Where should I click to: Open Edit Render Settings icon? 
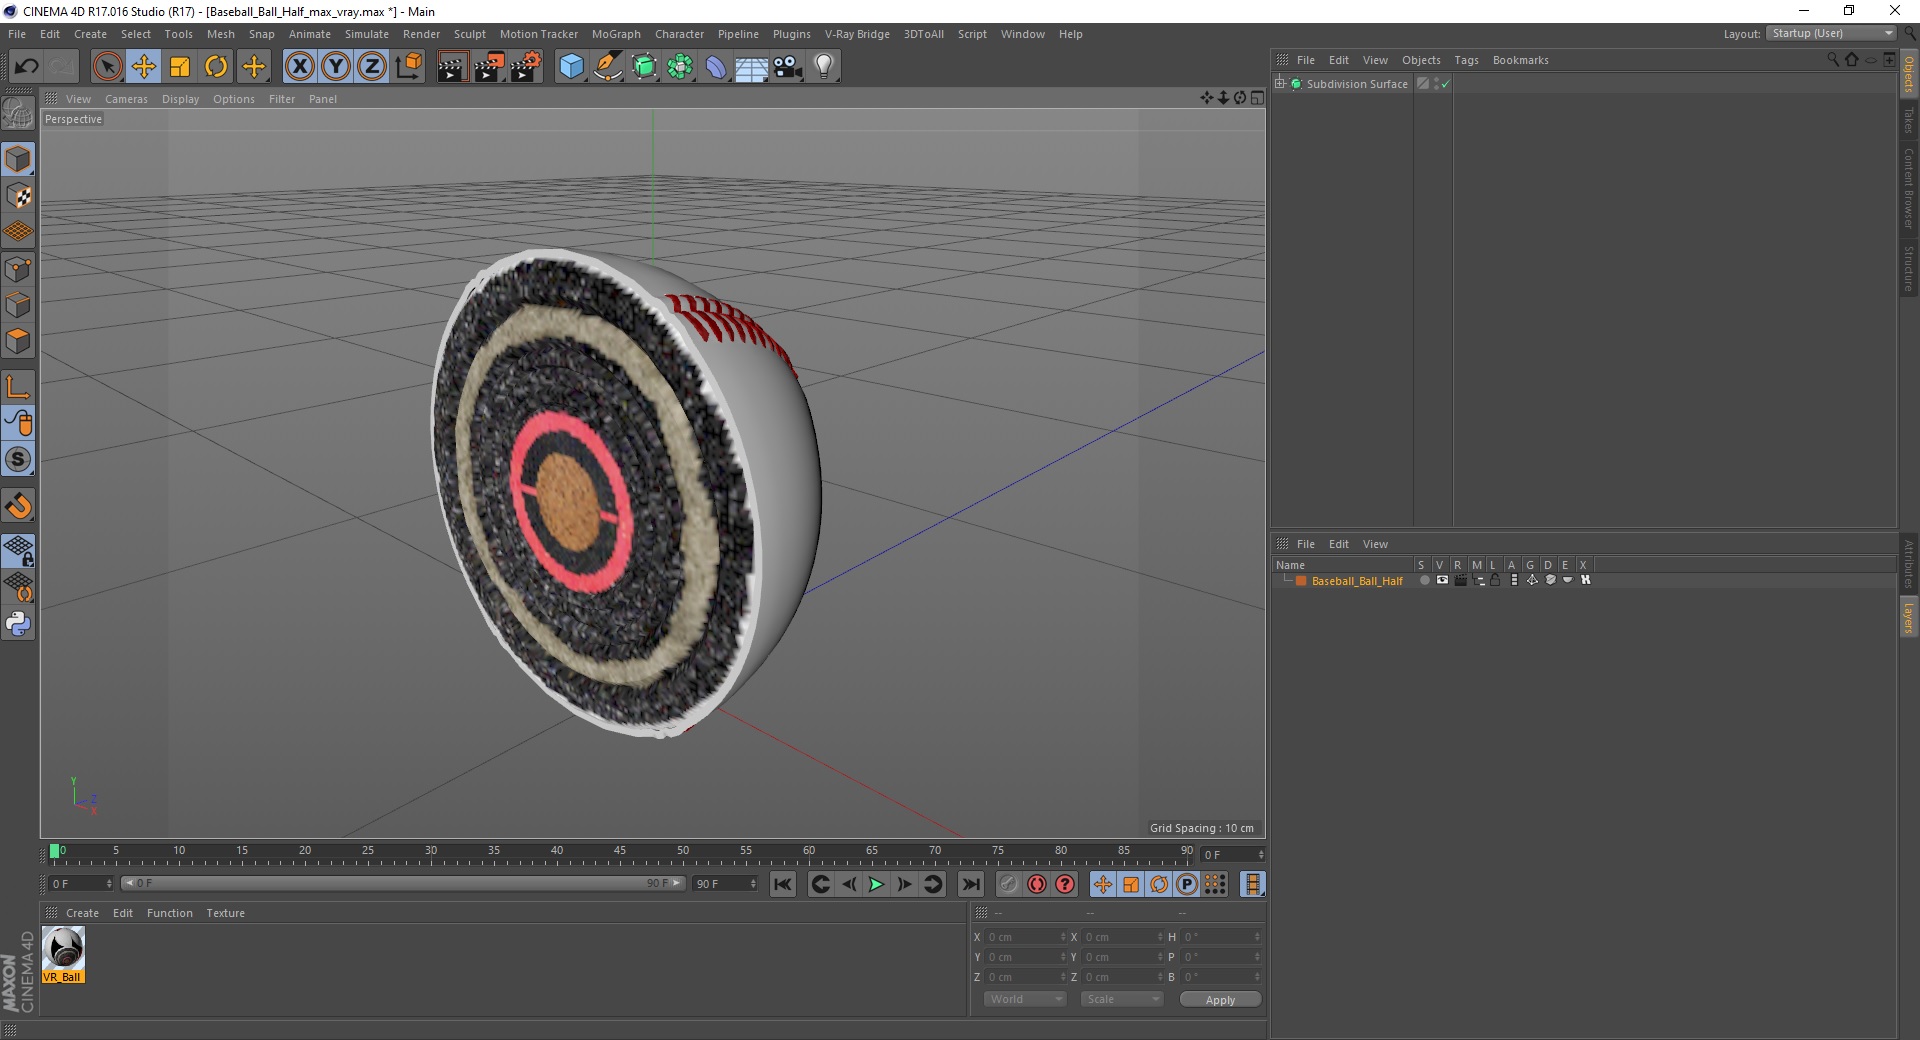[526, 67]
